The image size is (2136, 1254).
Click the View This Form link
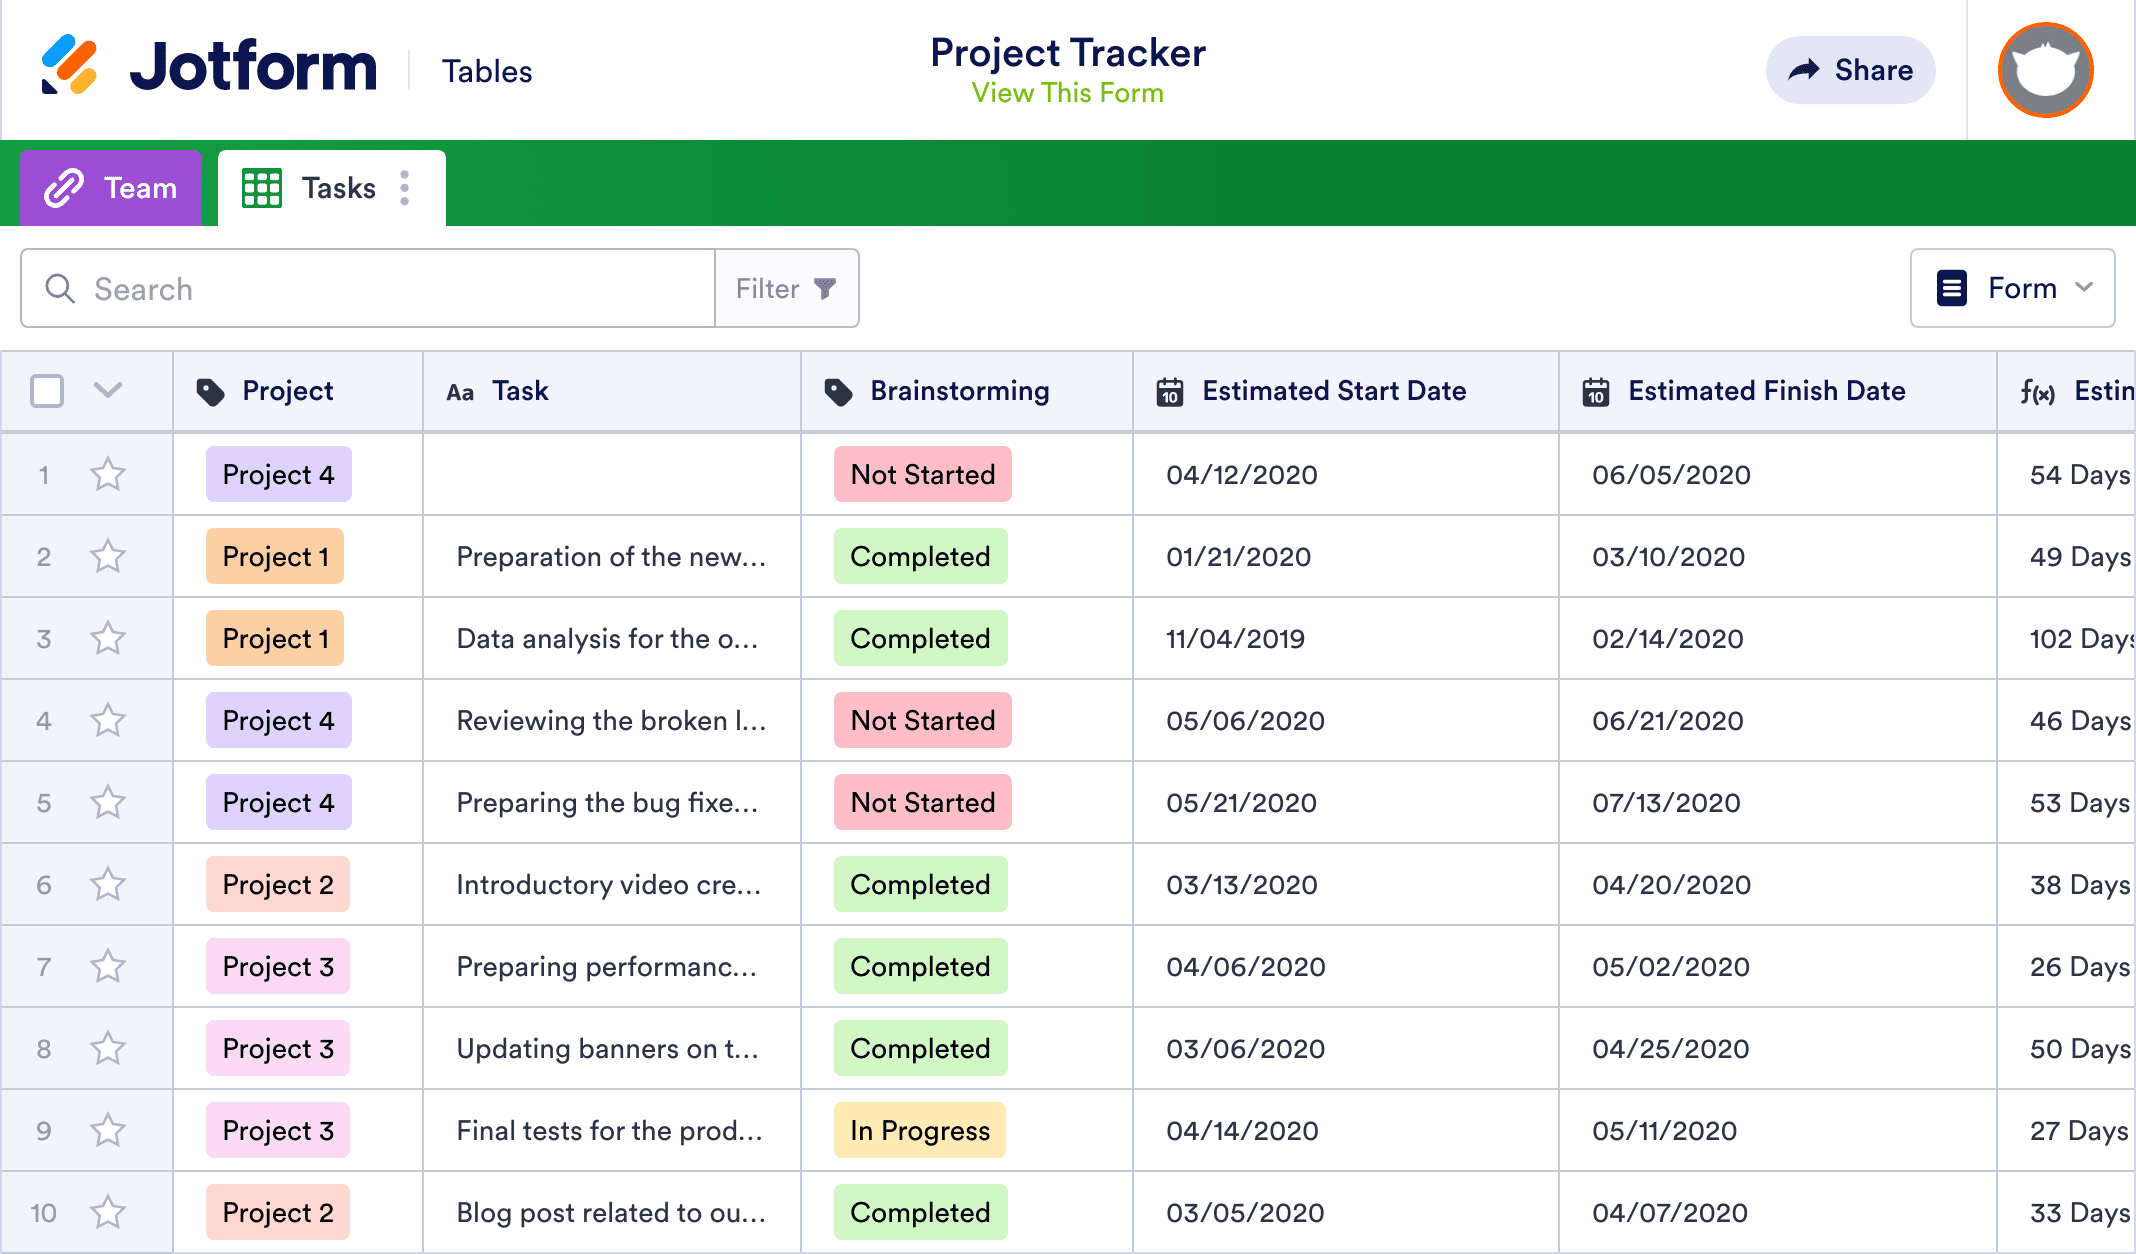pos(1067,91)
